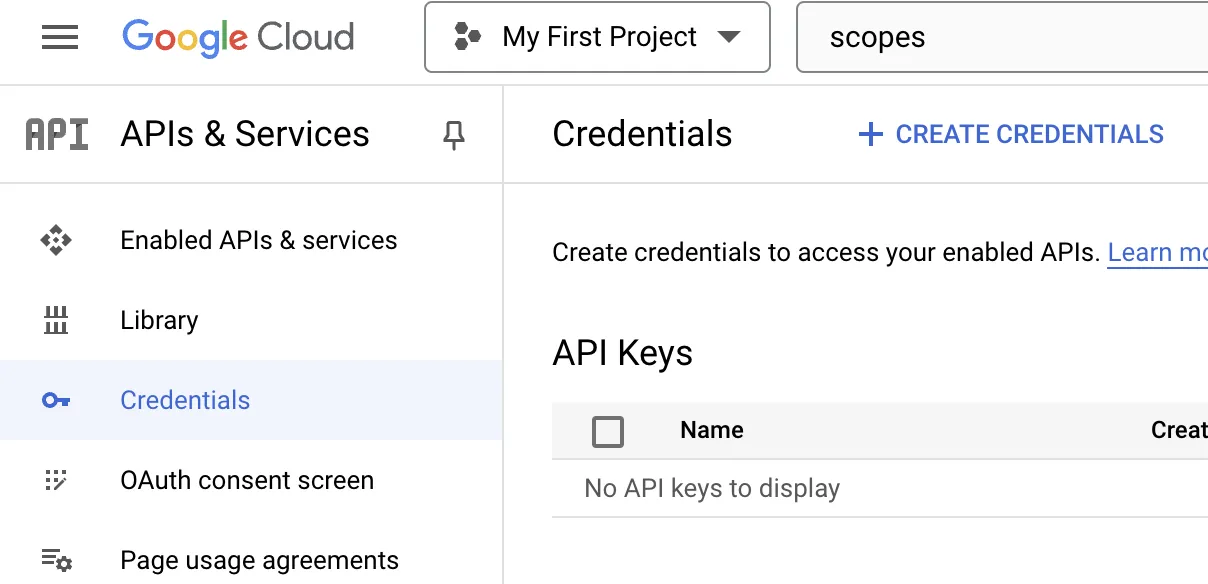Click the Google Cloud logo
The image size is (1208, 584).
coord(238,38)
